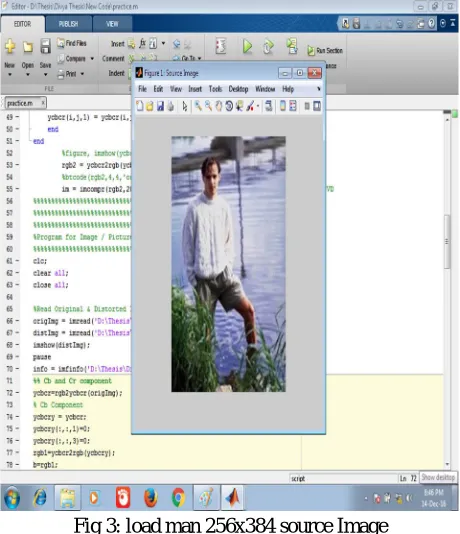This screenshot has height=534, width=460.
Task: Run the script with green Run arrow
Action: [247, 46]
